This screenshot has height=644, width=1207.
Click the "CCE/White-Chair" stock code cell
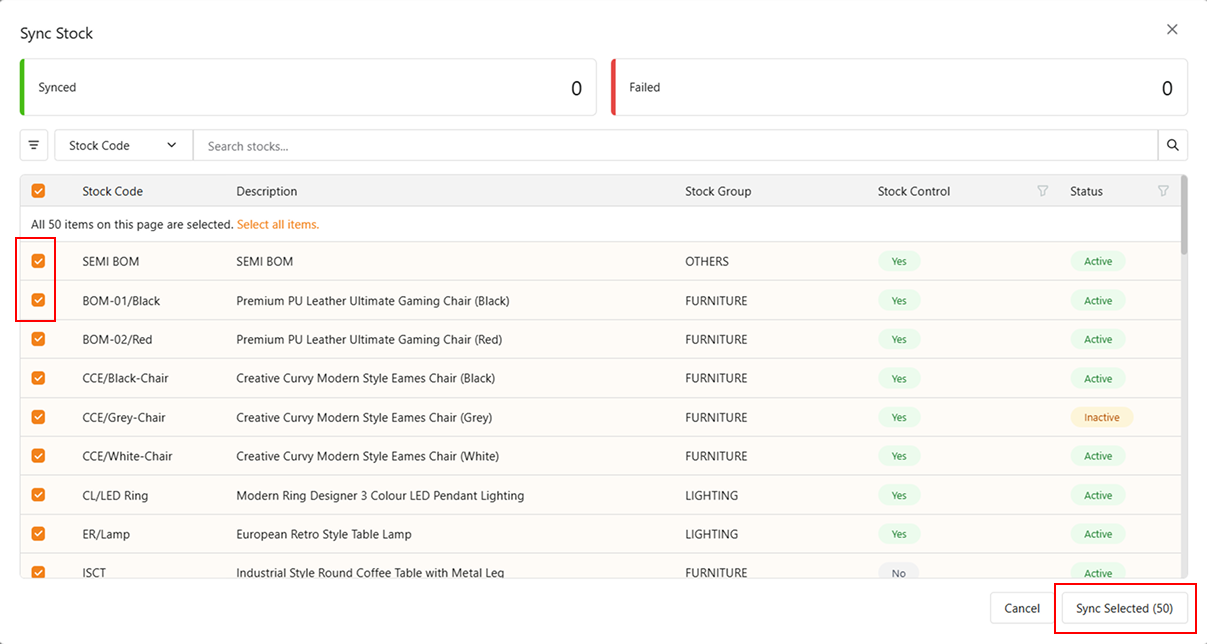[127, 456]
